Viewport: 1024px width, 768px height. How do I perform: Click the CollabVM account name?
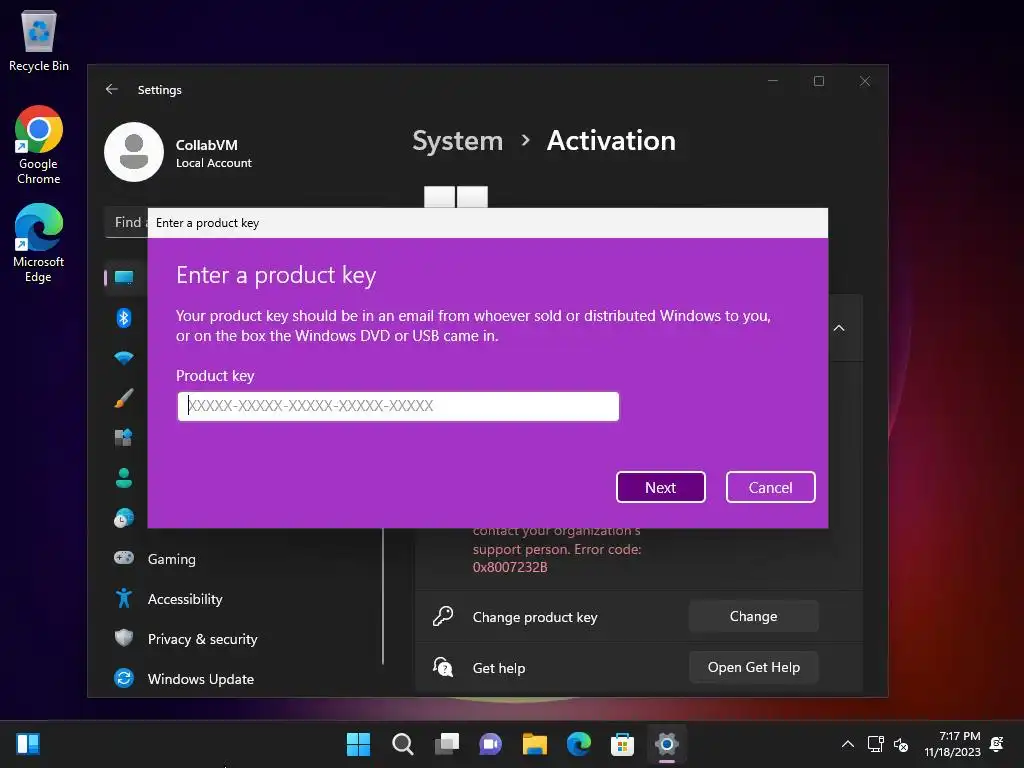pos(206,145)
